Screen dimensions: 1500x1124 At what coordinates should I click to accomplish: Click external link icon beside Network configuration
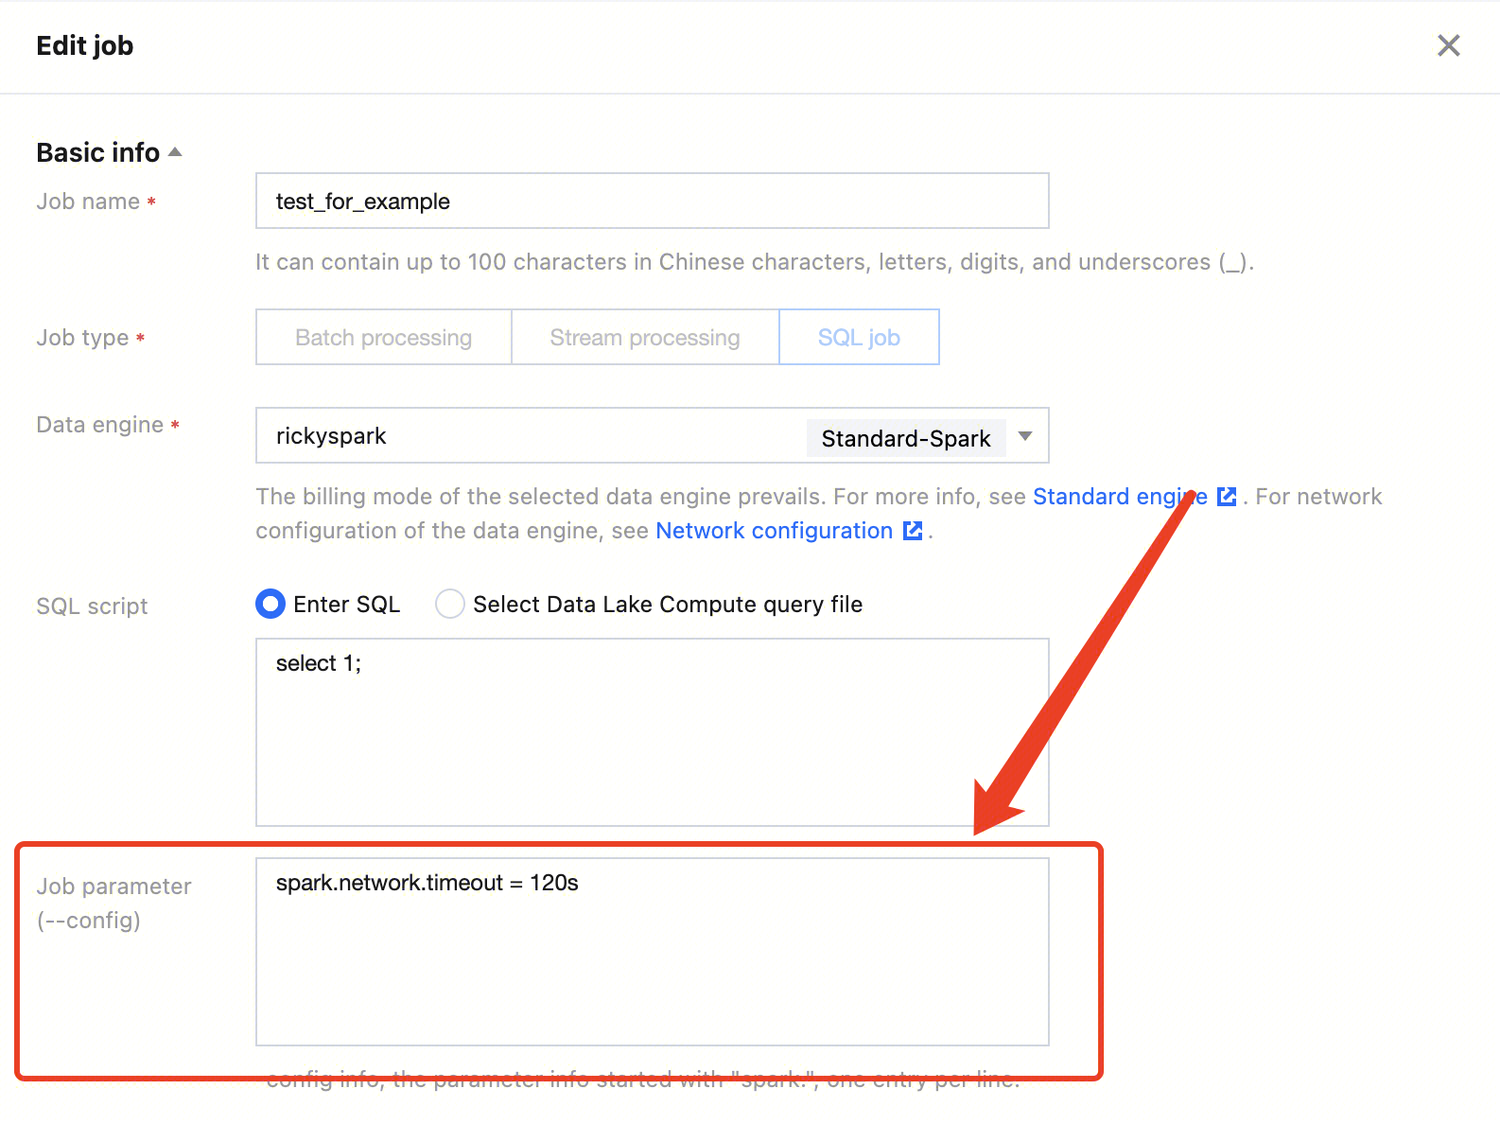[x=912, y=530]
